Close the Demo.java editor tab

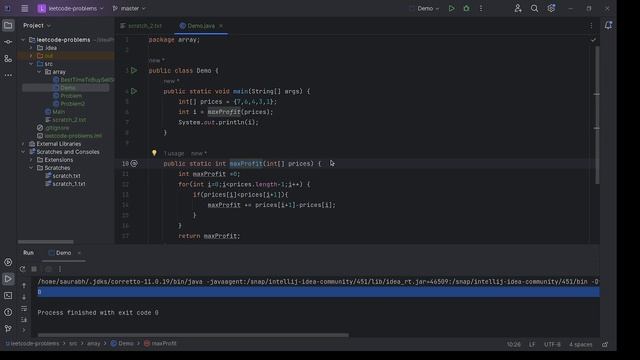tap(221, 26)
